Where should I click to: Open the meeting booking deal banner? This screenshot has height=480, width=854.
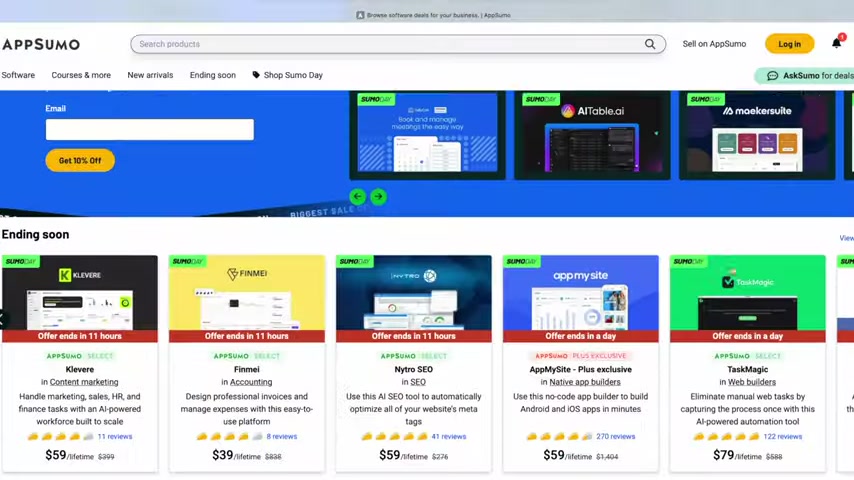click(428, 135)
